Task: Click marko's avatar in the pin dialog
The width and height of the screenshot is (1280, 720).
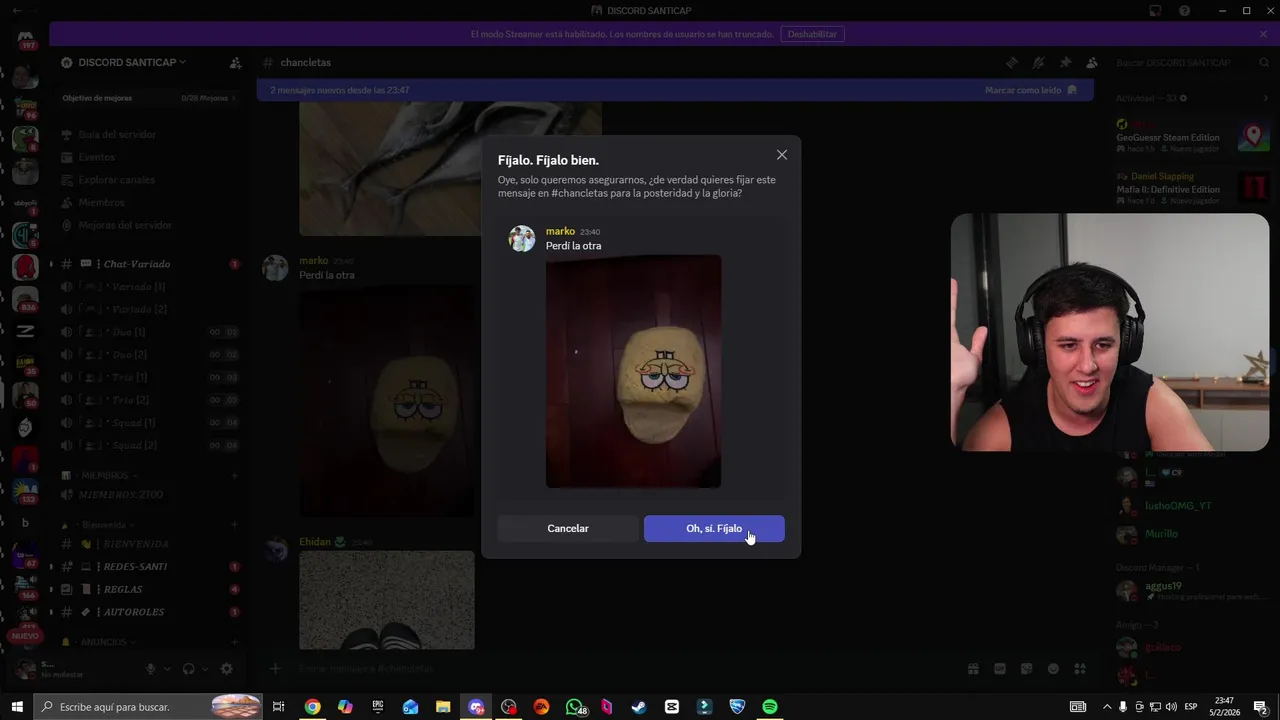Action: (x=522, y=238)
